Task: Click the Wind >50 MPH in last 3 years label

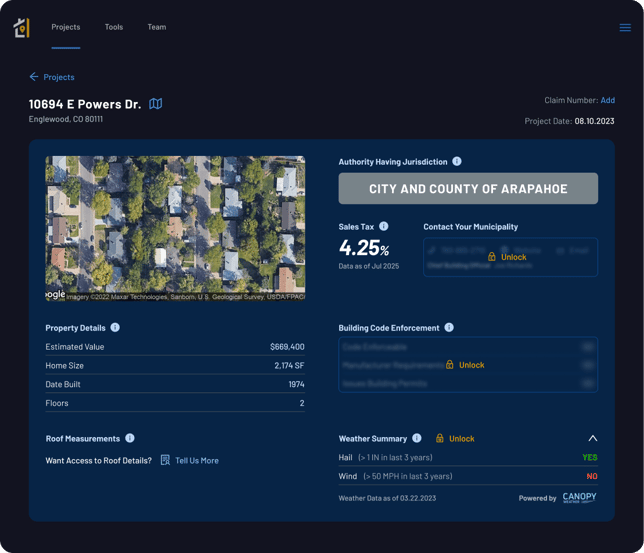Action: coord(395,476)
